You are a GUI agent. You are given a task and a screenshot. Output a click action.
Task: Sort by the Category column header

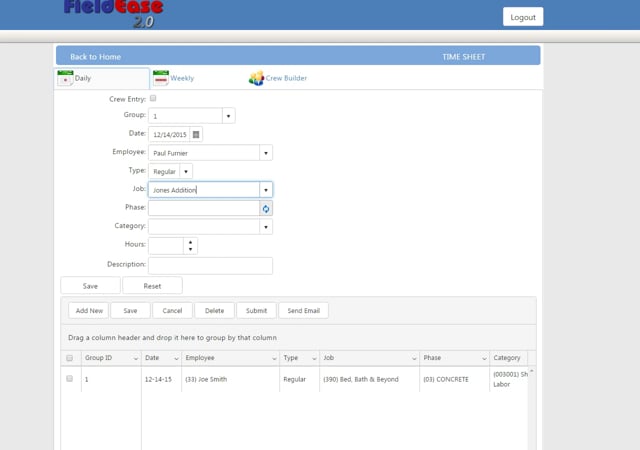click(x=507, y=358)
